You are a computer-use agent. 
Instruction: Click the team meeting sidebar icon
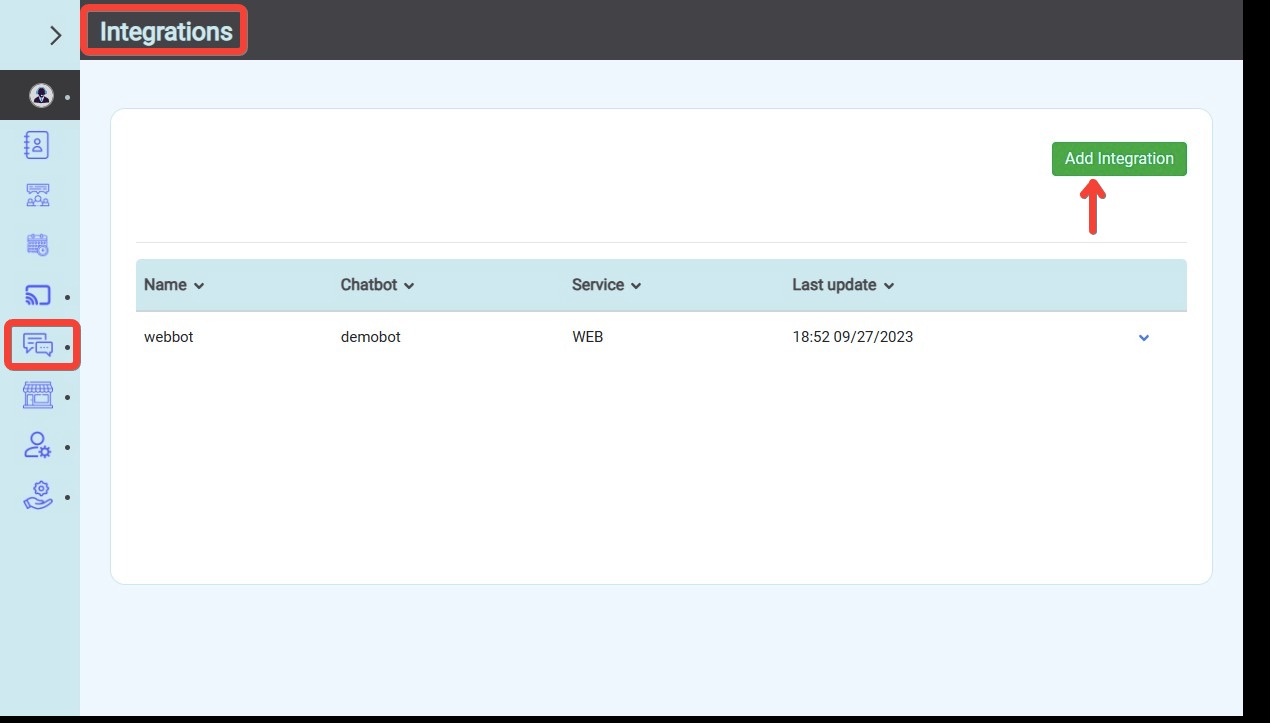pyautogui.click(x=37, y=195)
